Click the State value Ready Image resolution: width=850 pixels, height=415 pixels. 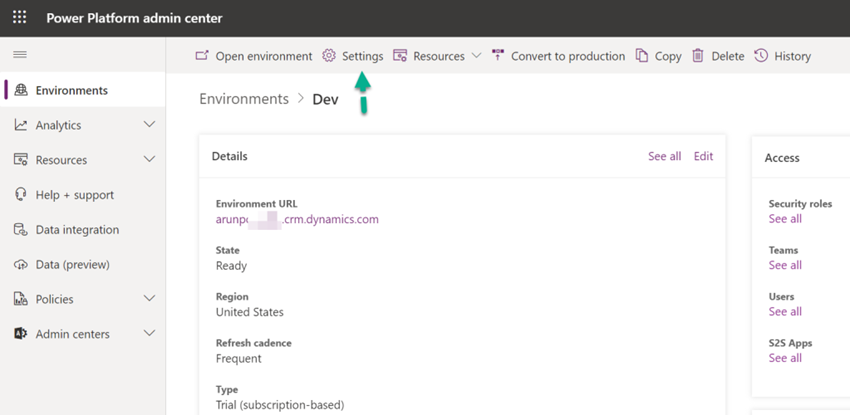click(231, 266)
